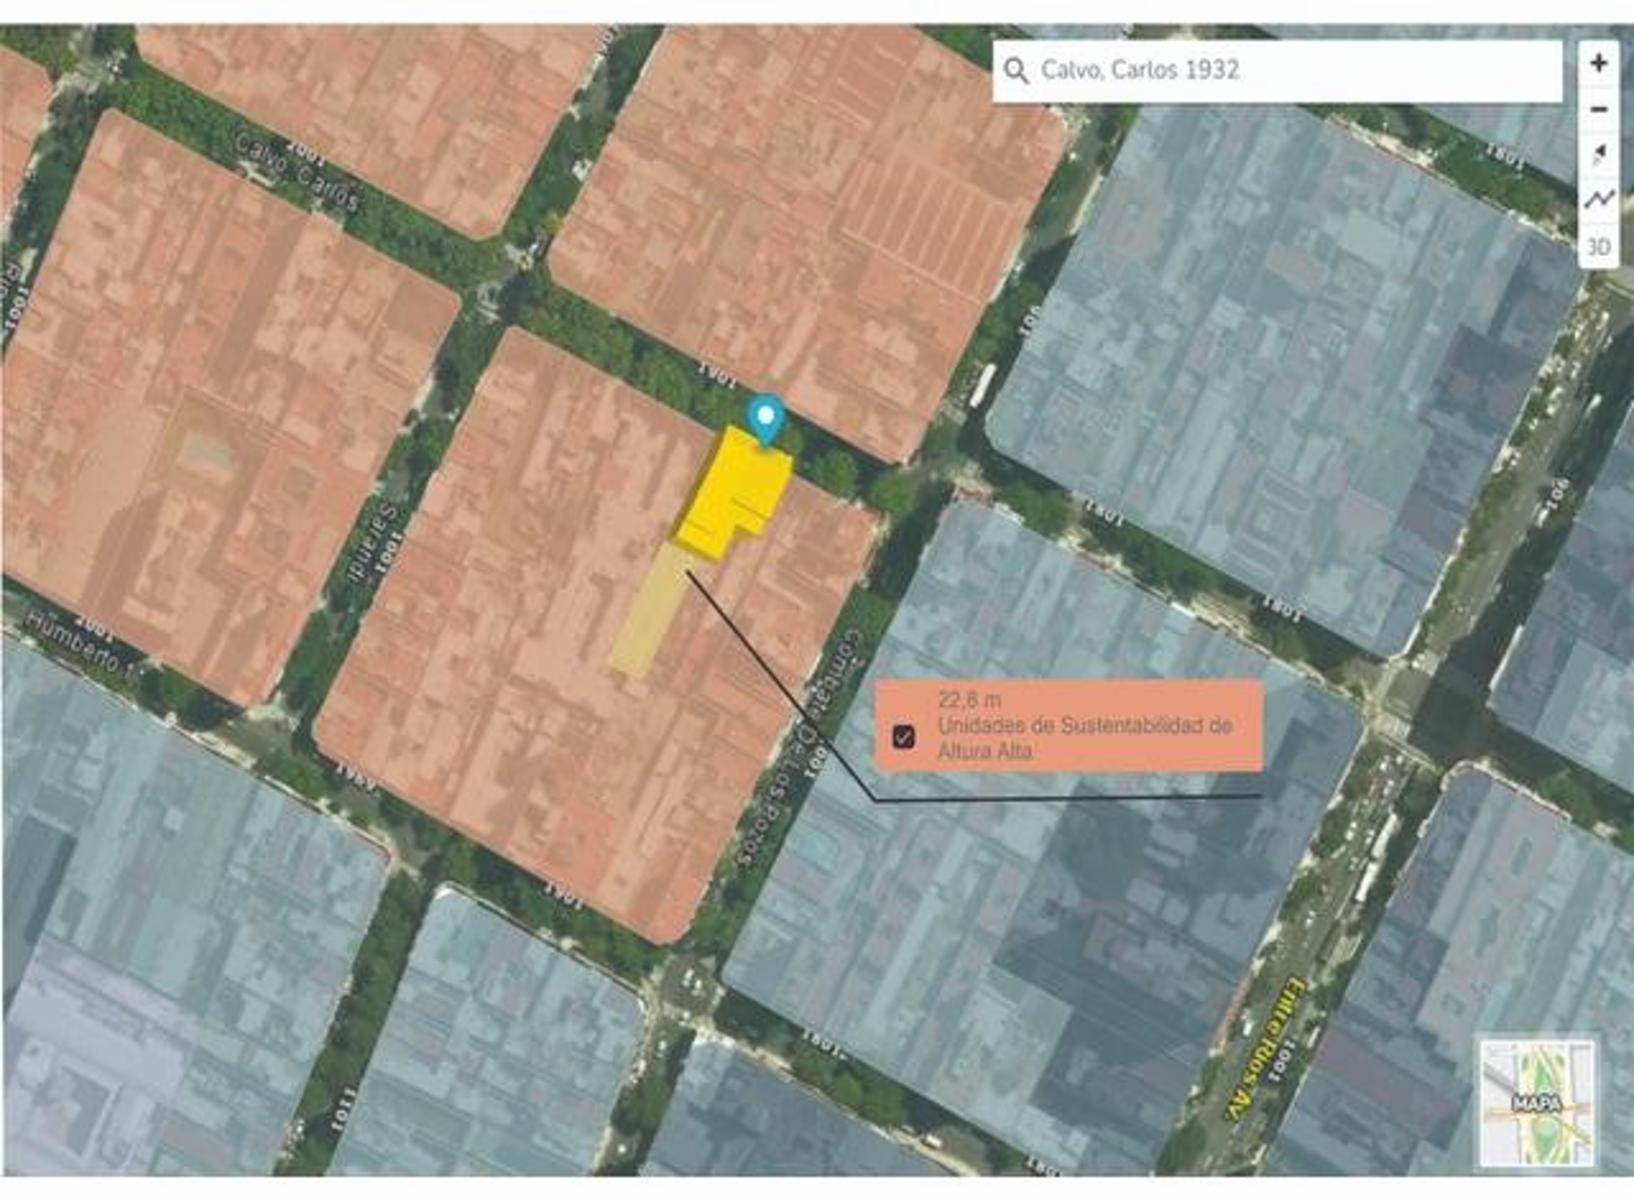Uncheck the Unidades de Sustentabilidad checkbox
This screenshot has height=1200, width=1634.
[x=904, y=737]
